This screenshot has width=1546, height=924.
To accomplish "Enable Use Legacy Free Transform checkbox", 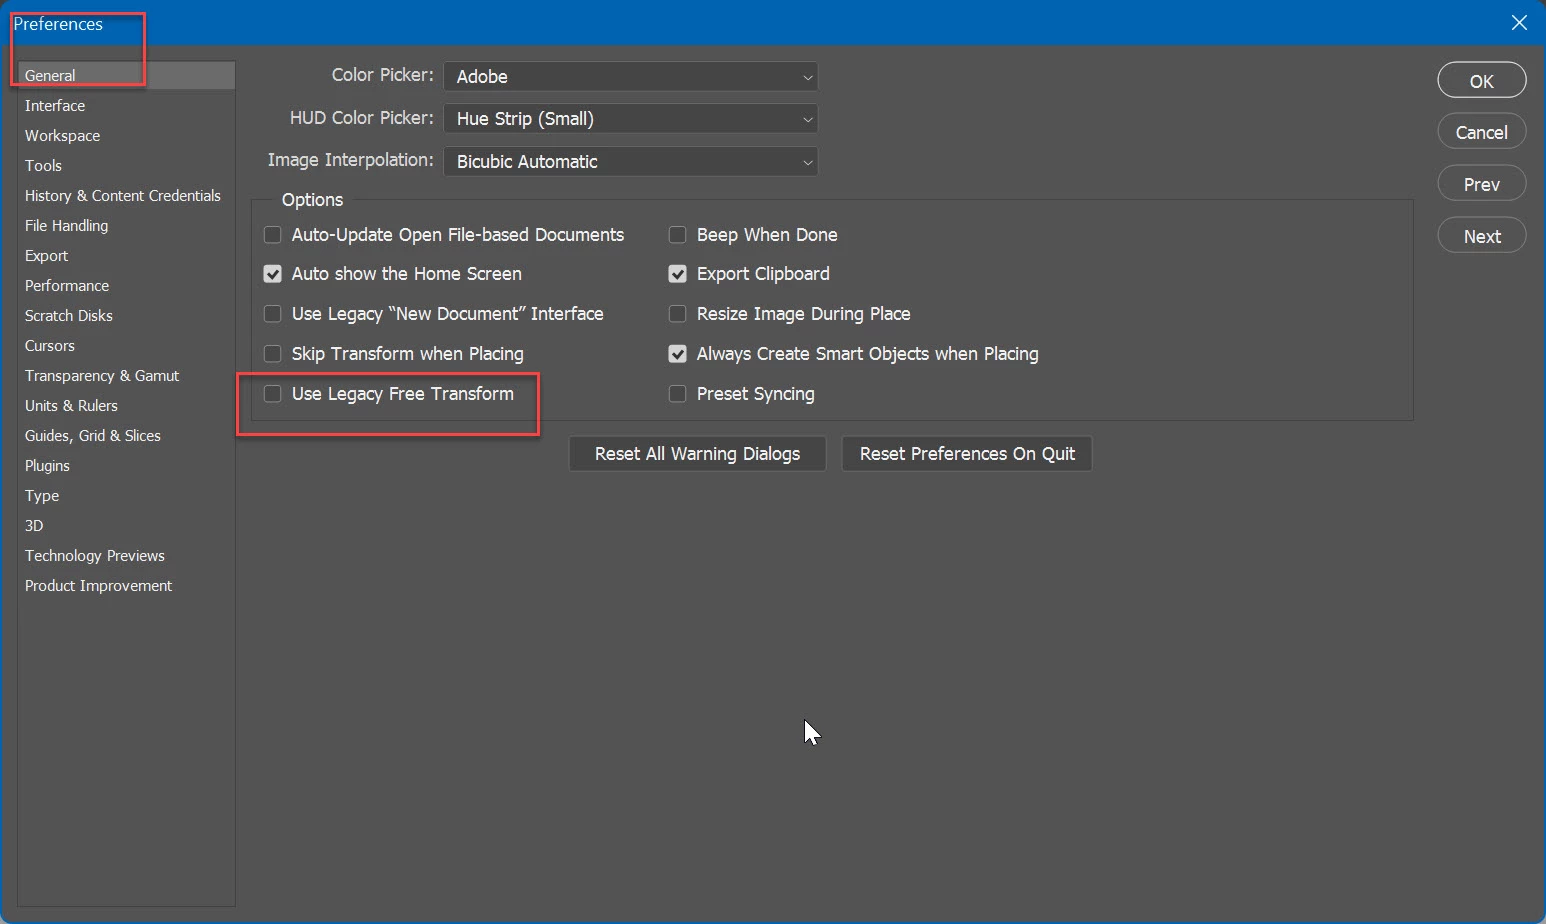I will click(x=272, y=394).
